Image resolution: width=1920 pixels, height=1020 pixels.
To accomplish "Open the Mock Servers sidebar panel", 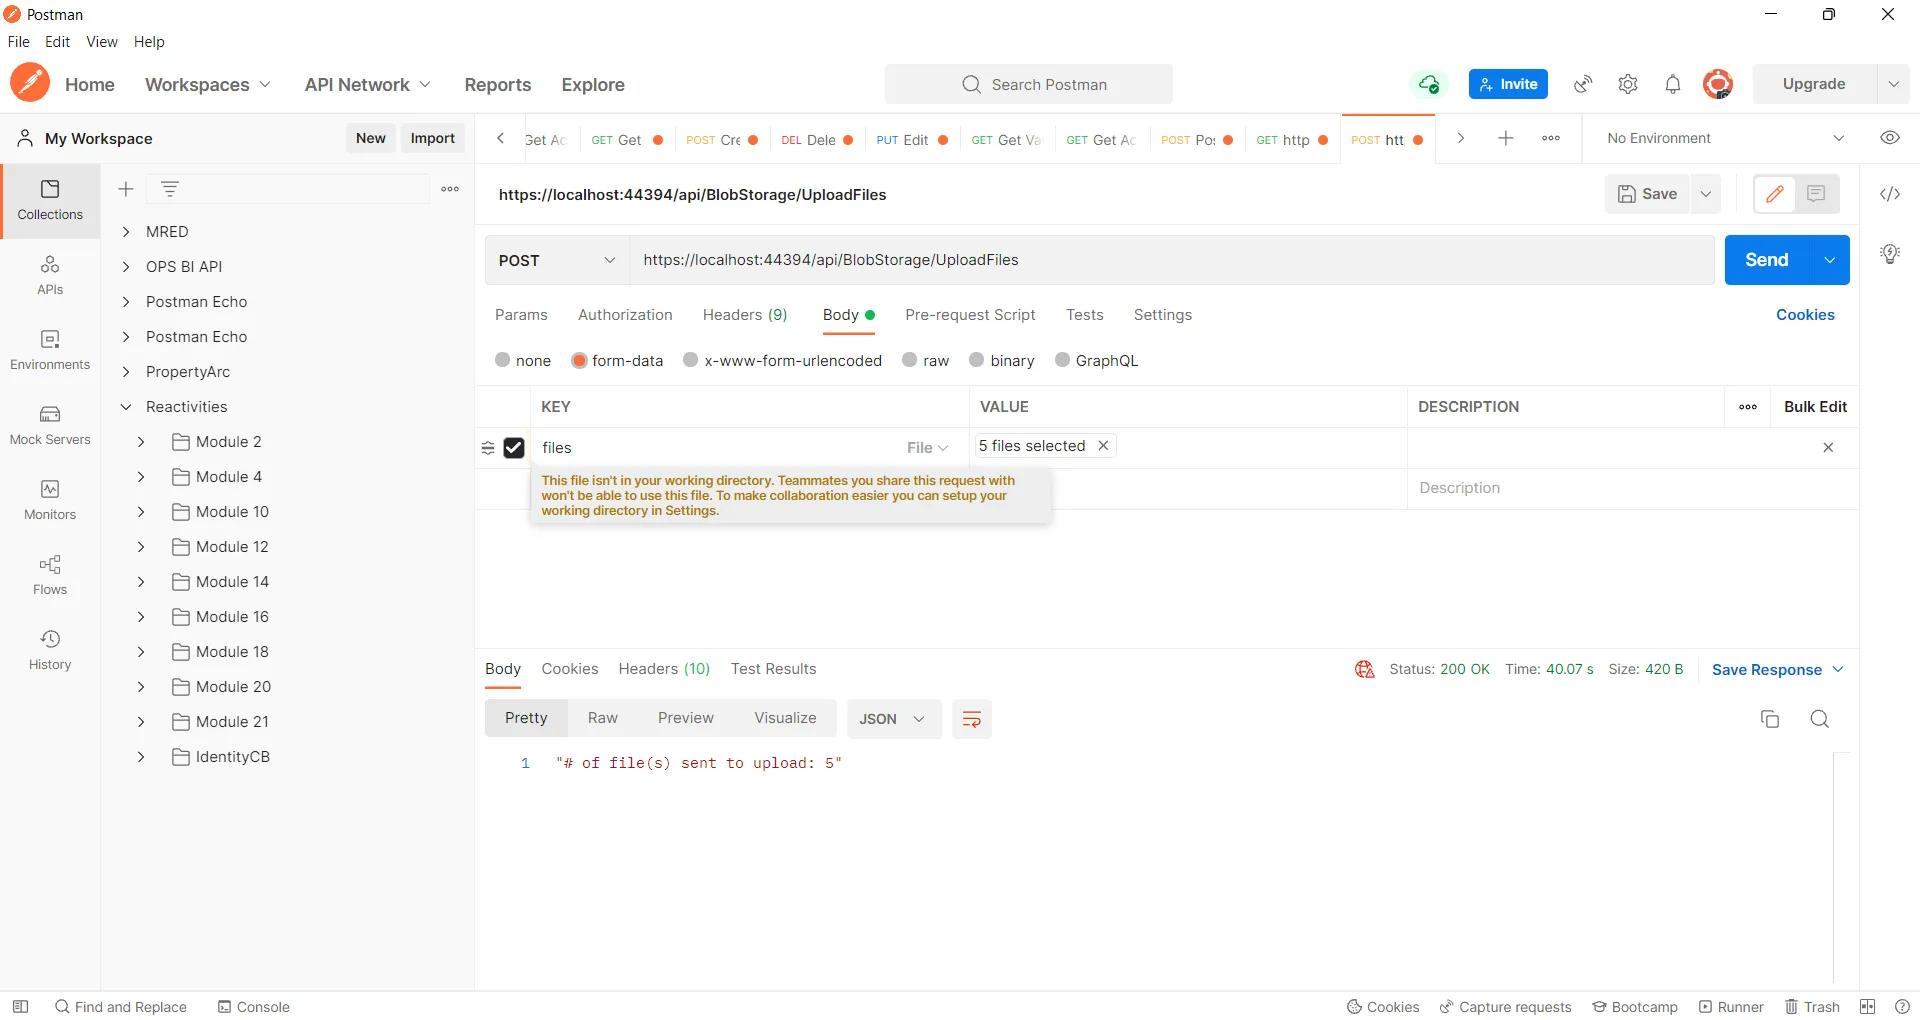I will tap(50, 426).
